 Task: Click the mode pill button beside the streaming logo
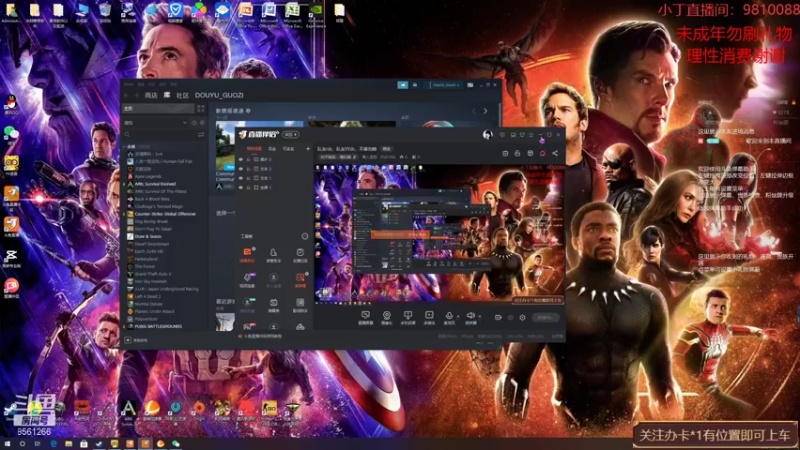tap(291, 135)
